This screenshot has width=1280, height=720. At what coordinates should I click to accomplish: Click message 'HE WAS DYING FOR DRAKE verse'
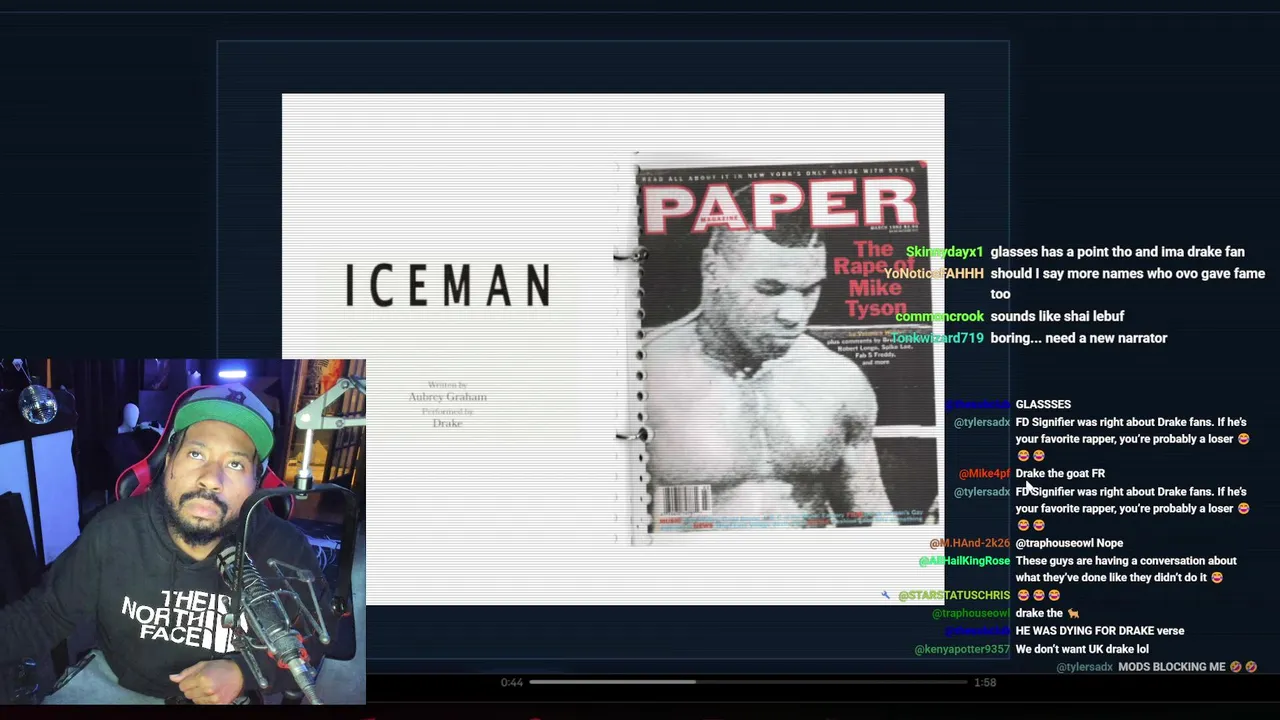[x=1100, y=631]
